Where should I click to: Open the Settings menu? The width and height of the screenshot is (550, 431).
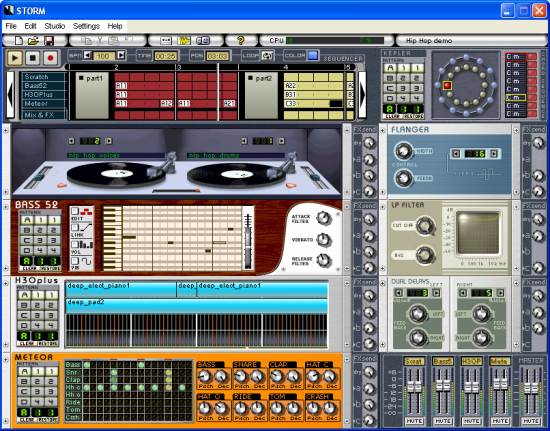[x=86, y=26]
